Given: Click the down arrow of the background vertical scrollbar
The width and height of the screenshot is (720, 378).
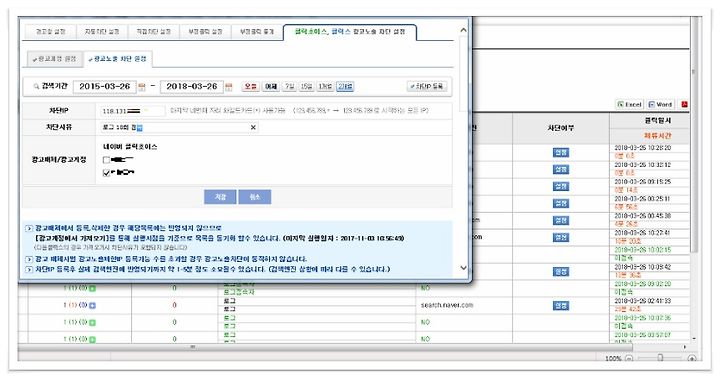Looking at the screenshot, I should pyautogui.click(x=694, y=339).
